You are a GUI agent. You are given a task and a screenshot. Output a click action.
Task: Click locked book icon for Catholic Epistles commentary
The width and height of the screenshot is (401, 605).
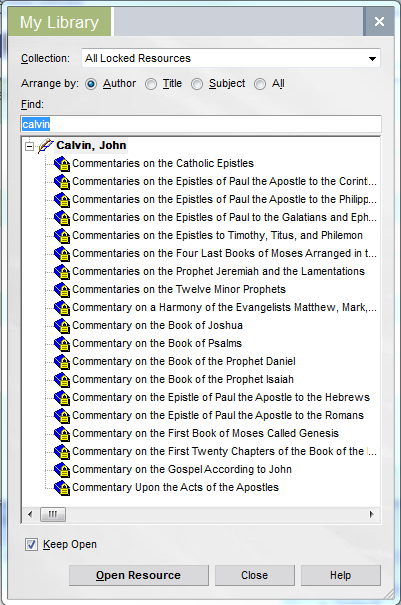[x=62, y=164]
